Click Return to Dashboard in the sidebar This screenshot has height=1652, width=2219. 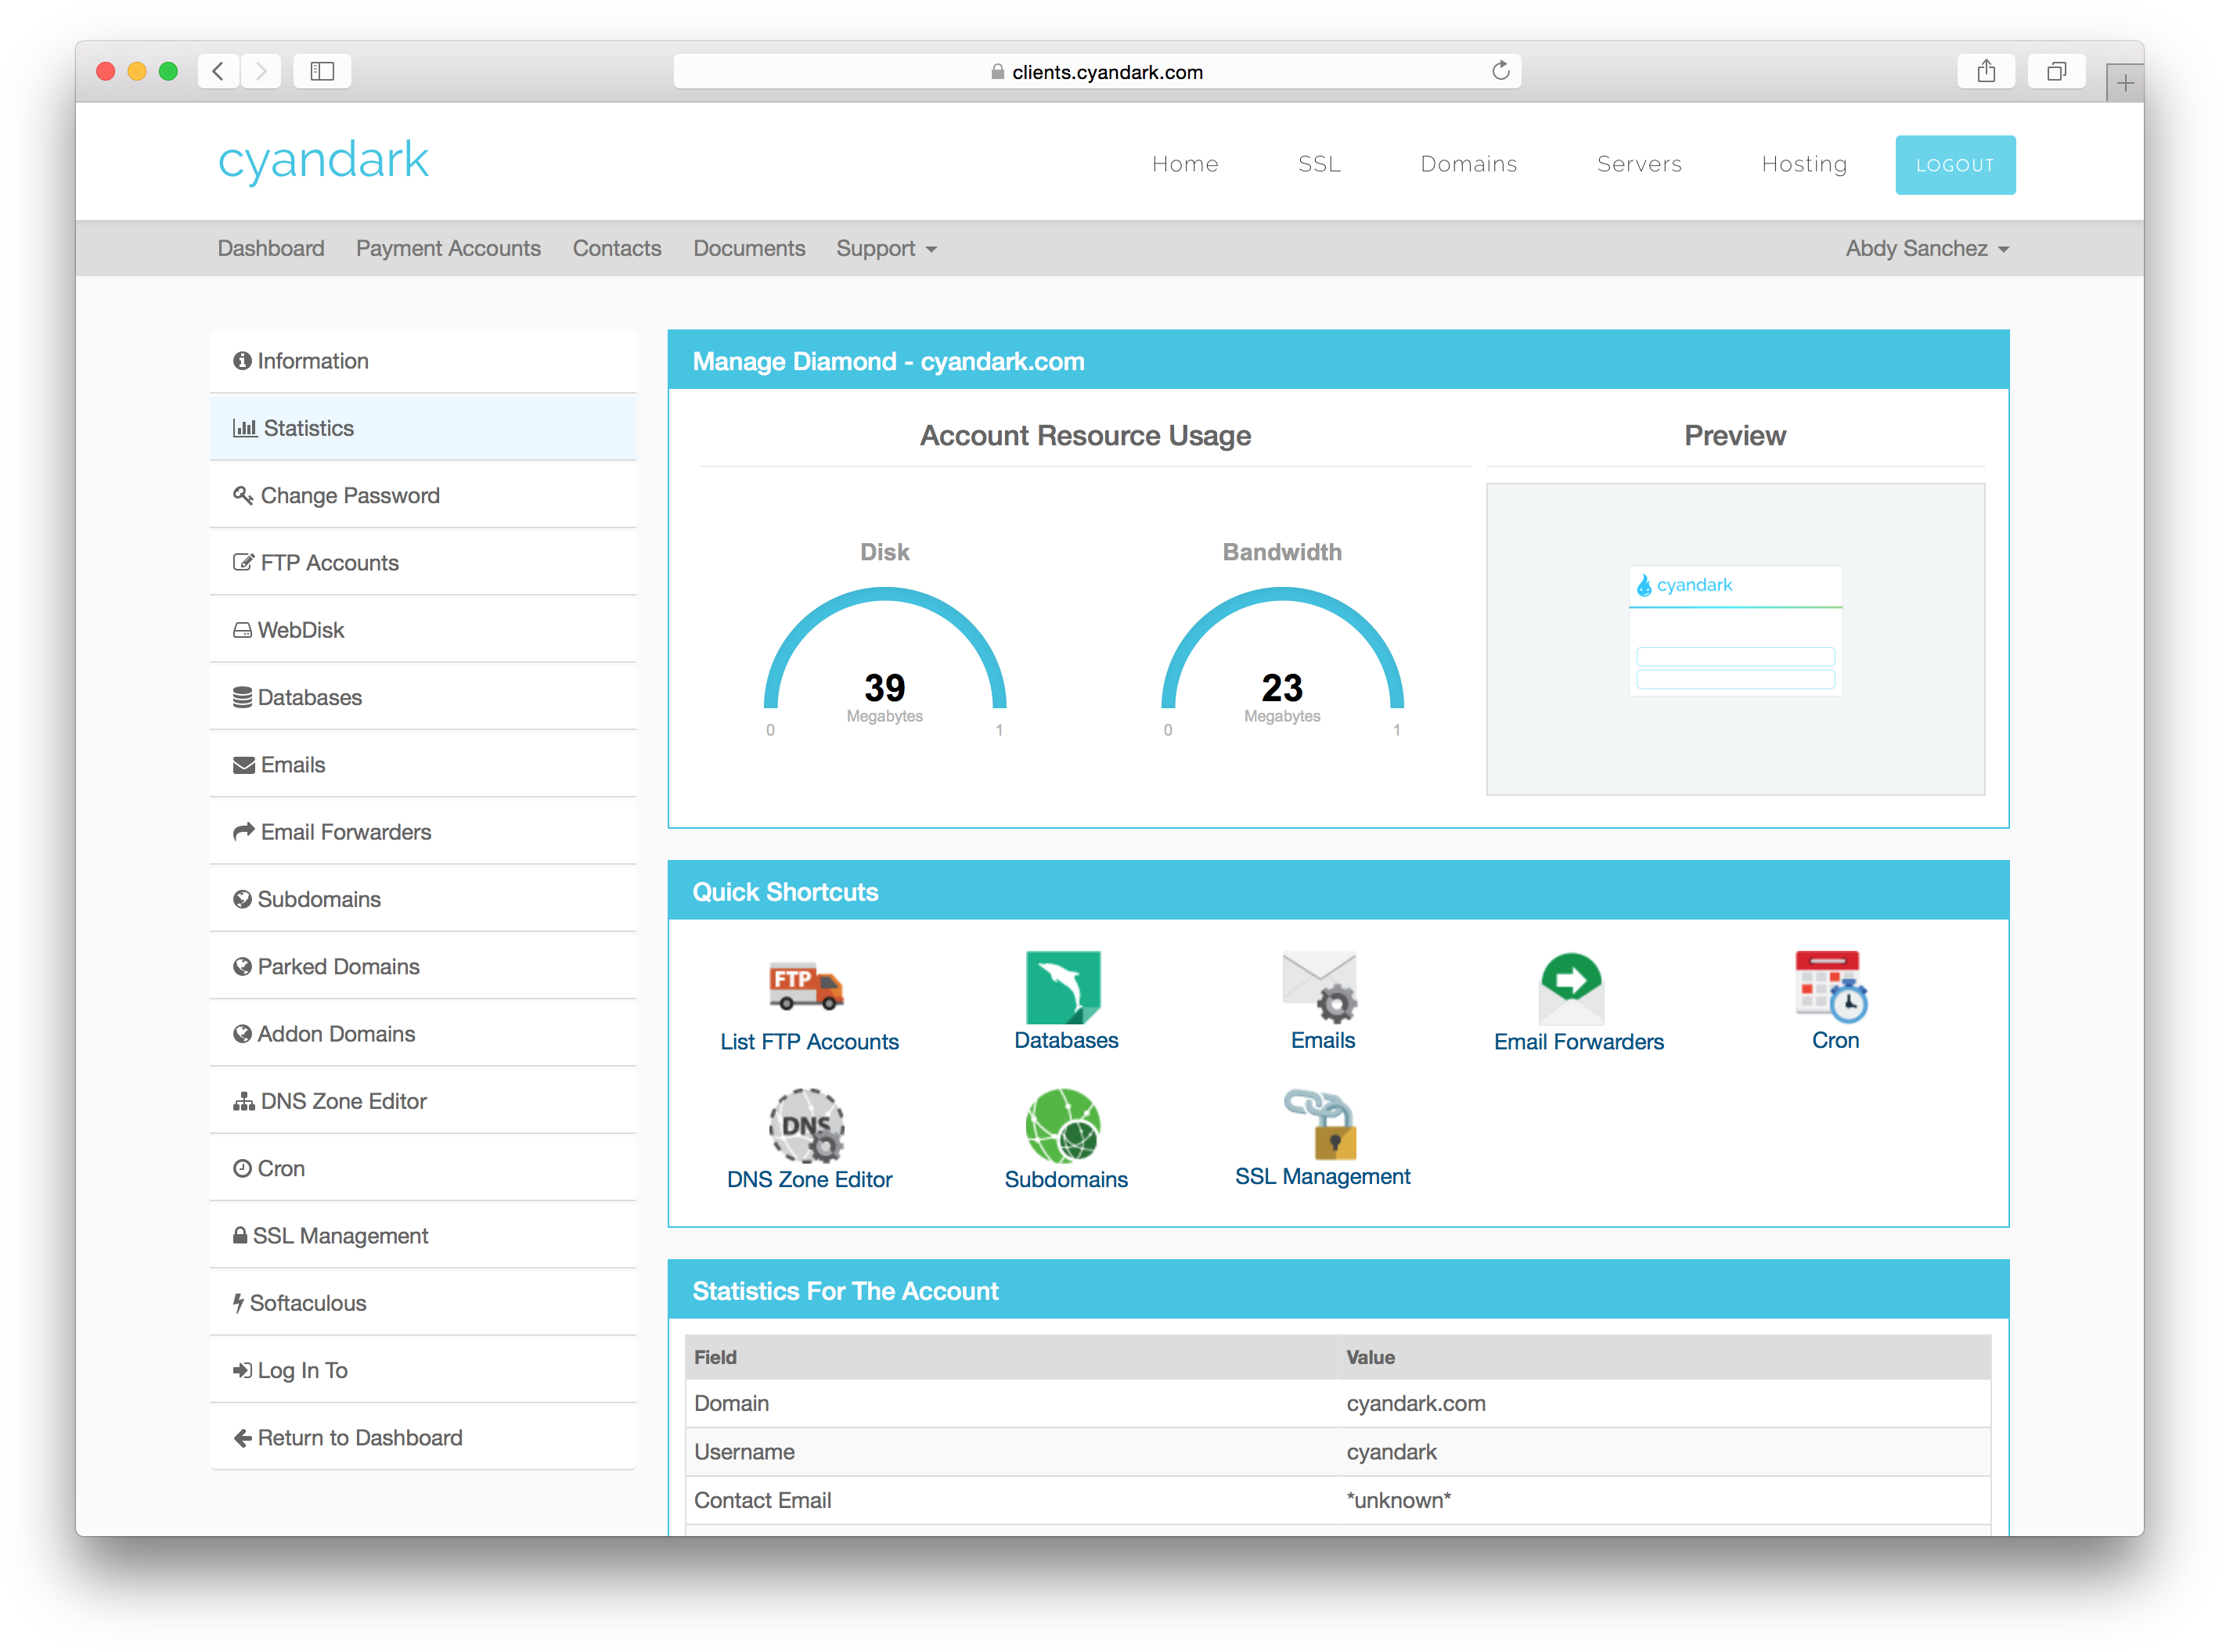click(423, 1438)
